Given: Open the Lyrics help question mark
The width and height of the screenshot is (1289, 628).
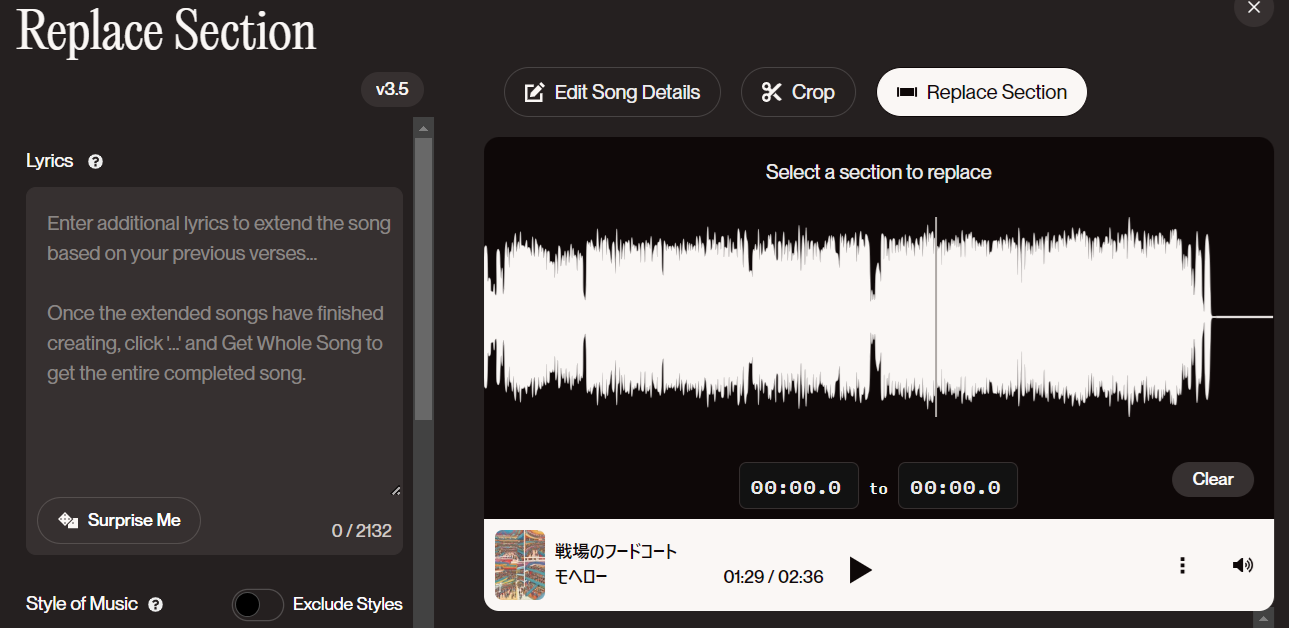Looking at the screenshot, I should 95,161.
